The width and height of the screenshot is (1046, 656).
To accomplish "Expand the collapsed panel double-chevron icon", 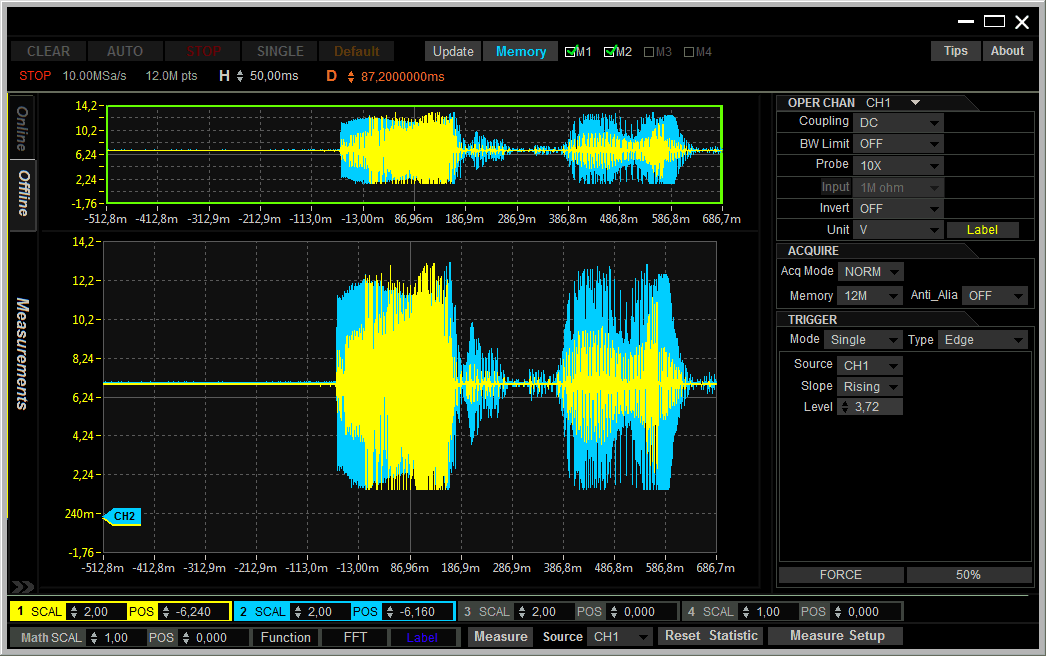I will [22, 587].
